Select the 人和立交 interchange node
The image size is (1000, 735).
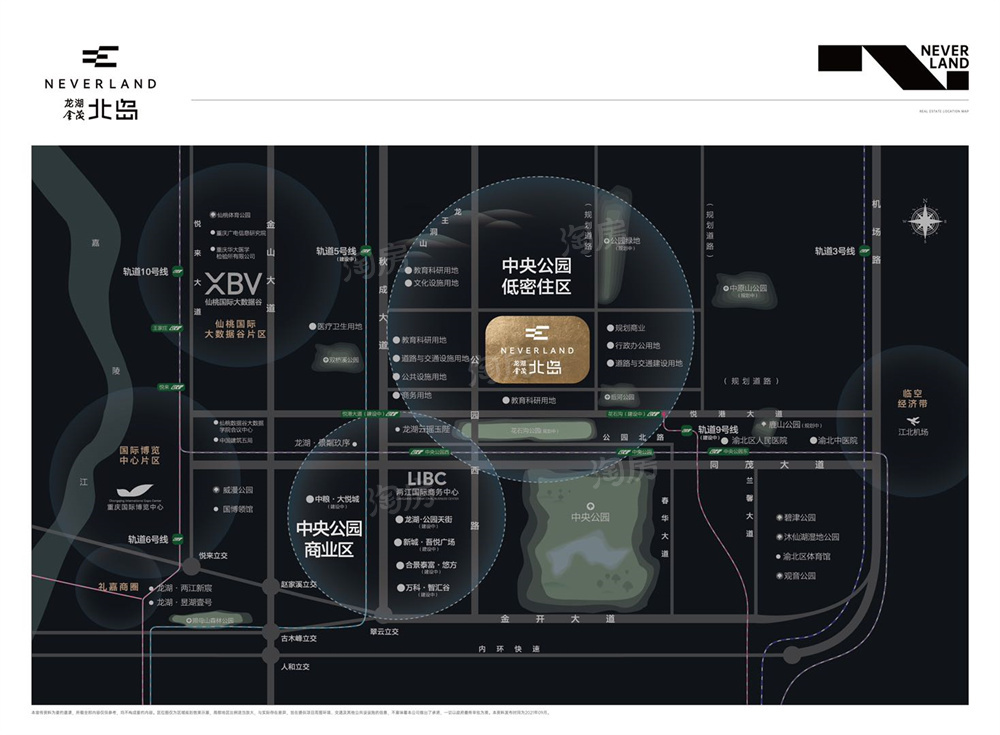coord(268,656)
